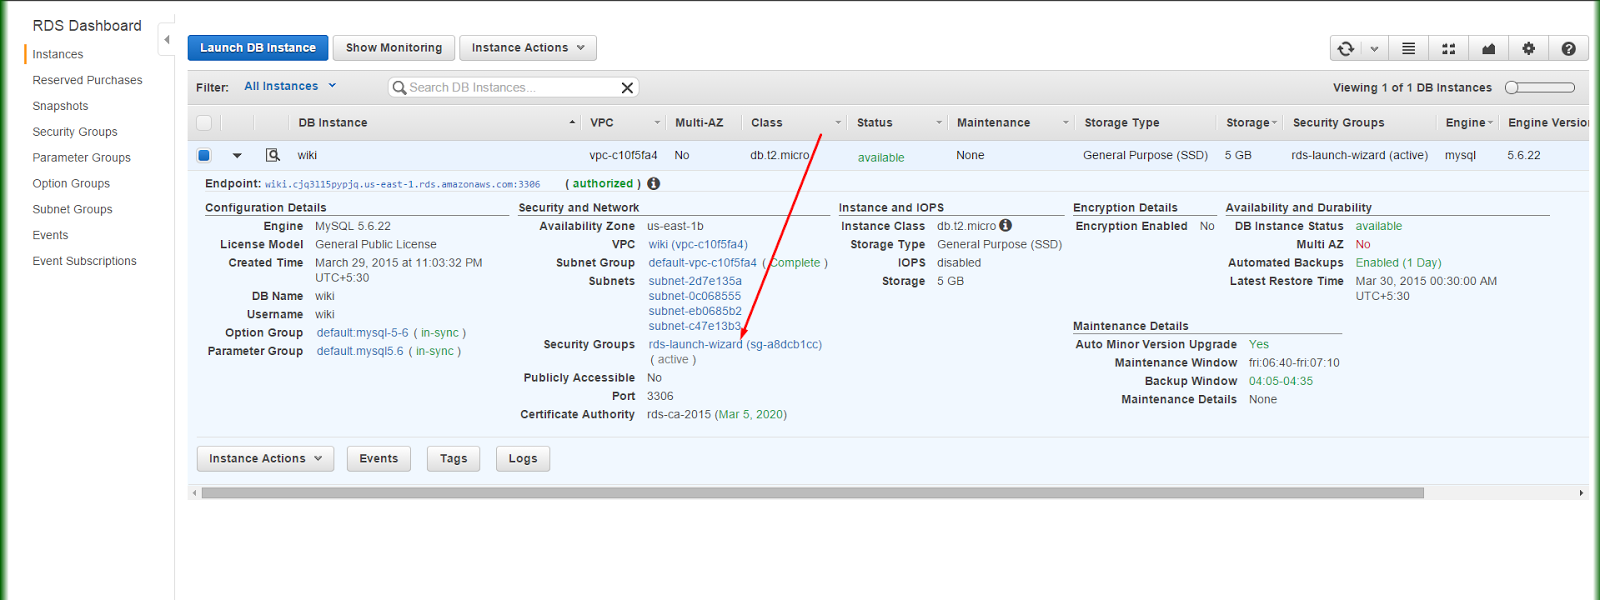Image resolution: width=1600 pixels, height=600 pixels.
Task: Refresh the DB instances list
Action: pyautogui.click(x=1346, y=48)
